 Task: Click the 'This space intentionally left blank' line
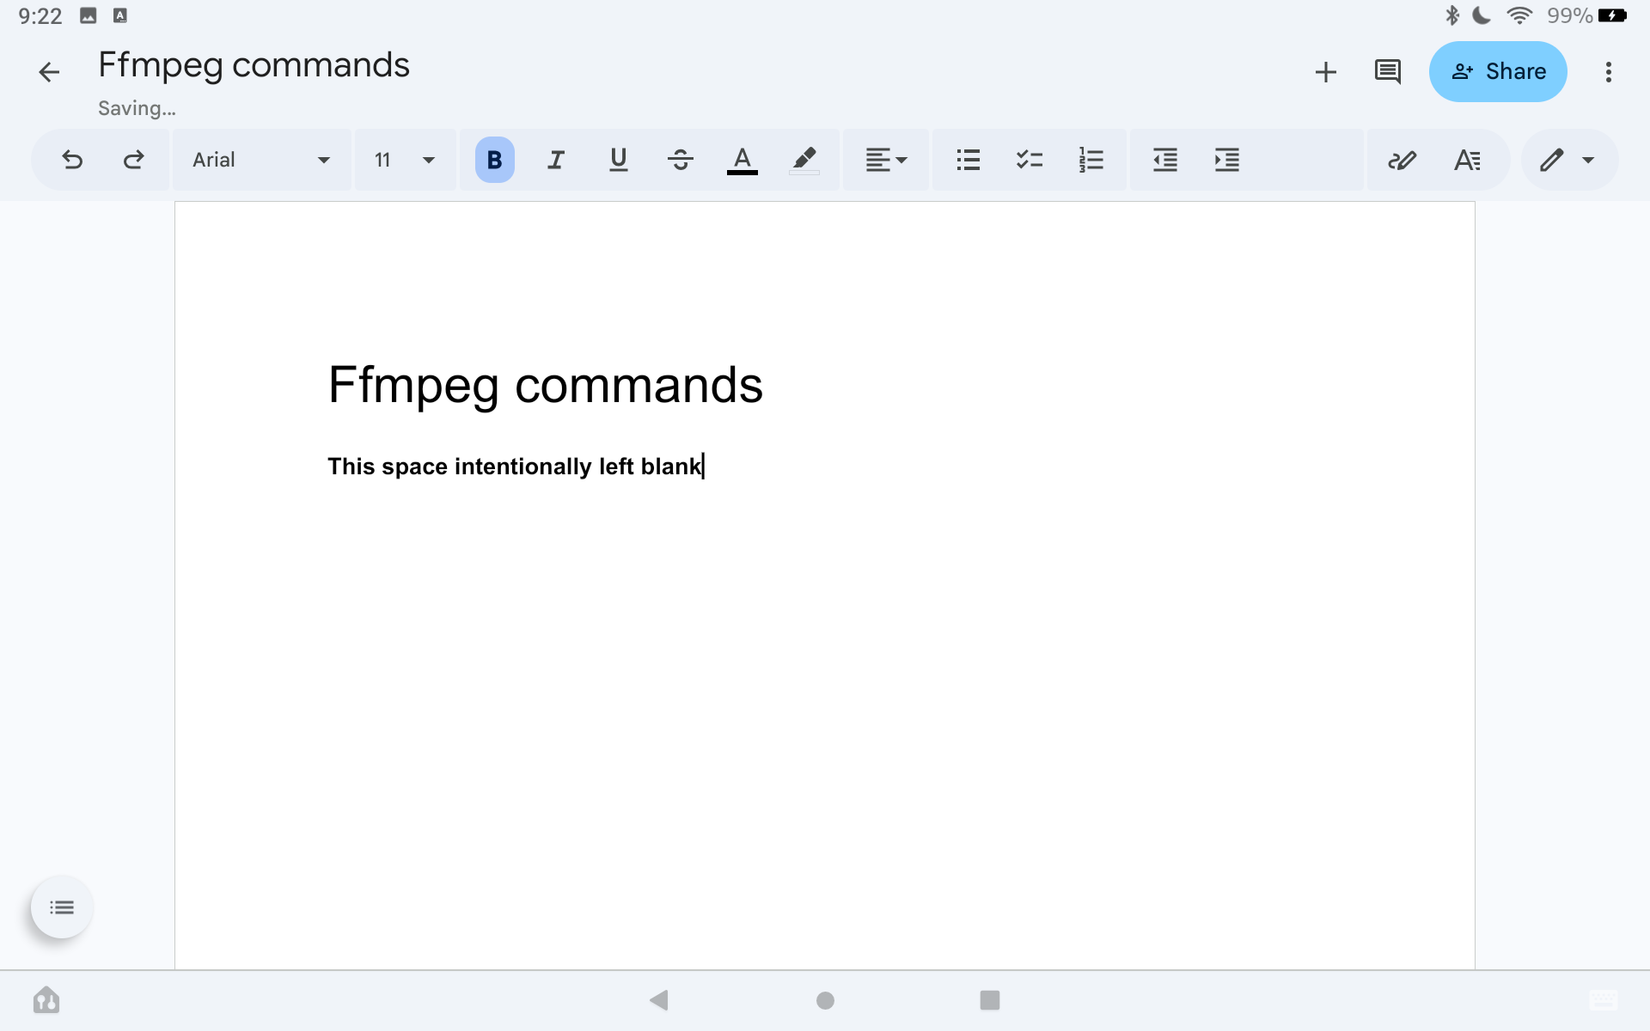tap(515, 466)
